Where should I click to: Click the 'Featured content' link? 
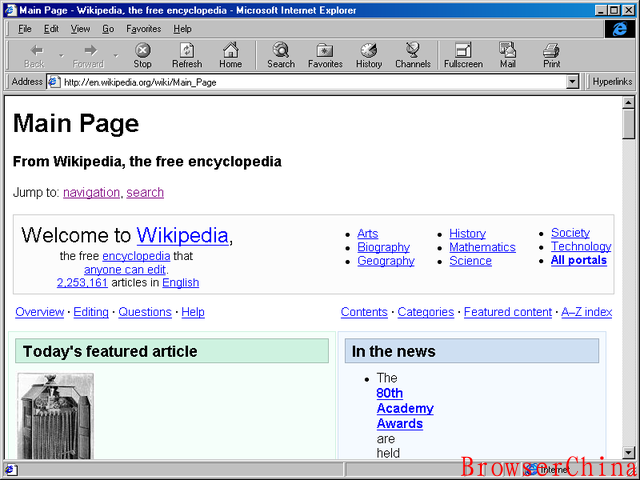(x=508, y=312)
